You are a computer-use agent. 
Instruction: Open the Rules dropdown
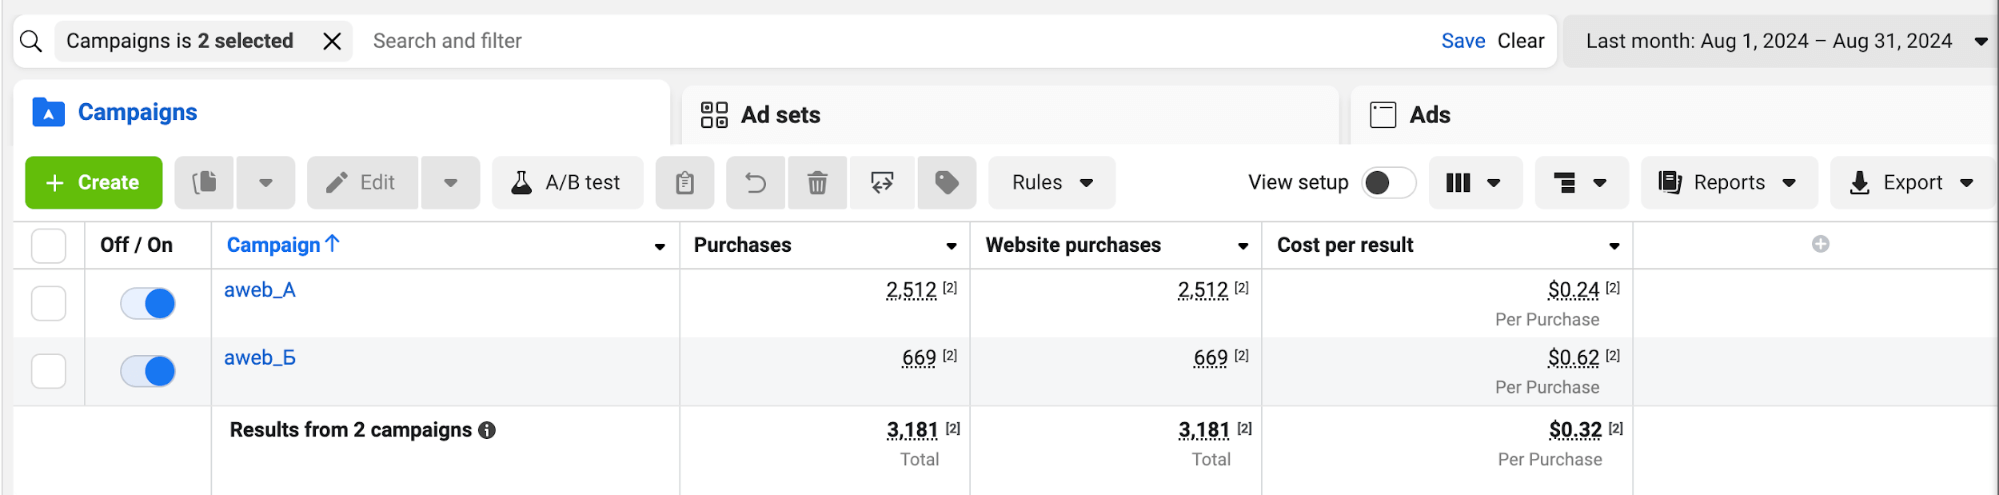click(1051, 182)
